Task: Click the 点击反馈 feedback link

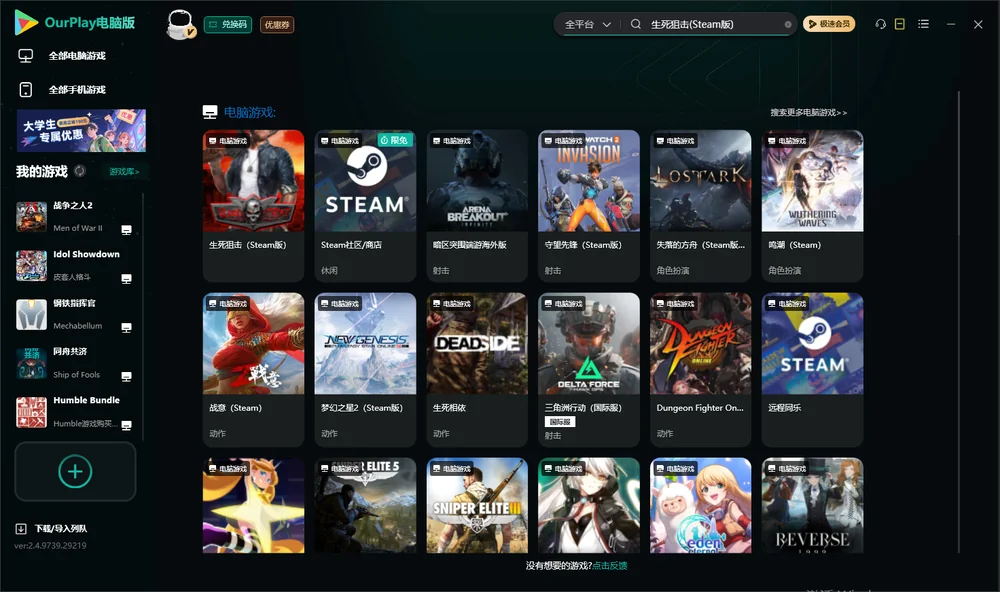Action: coord(610,566)
